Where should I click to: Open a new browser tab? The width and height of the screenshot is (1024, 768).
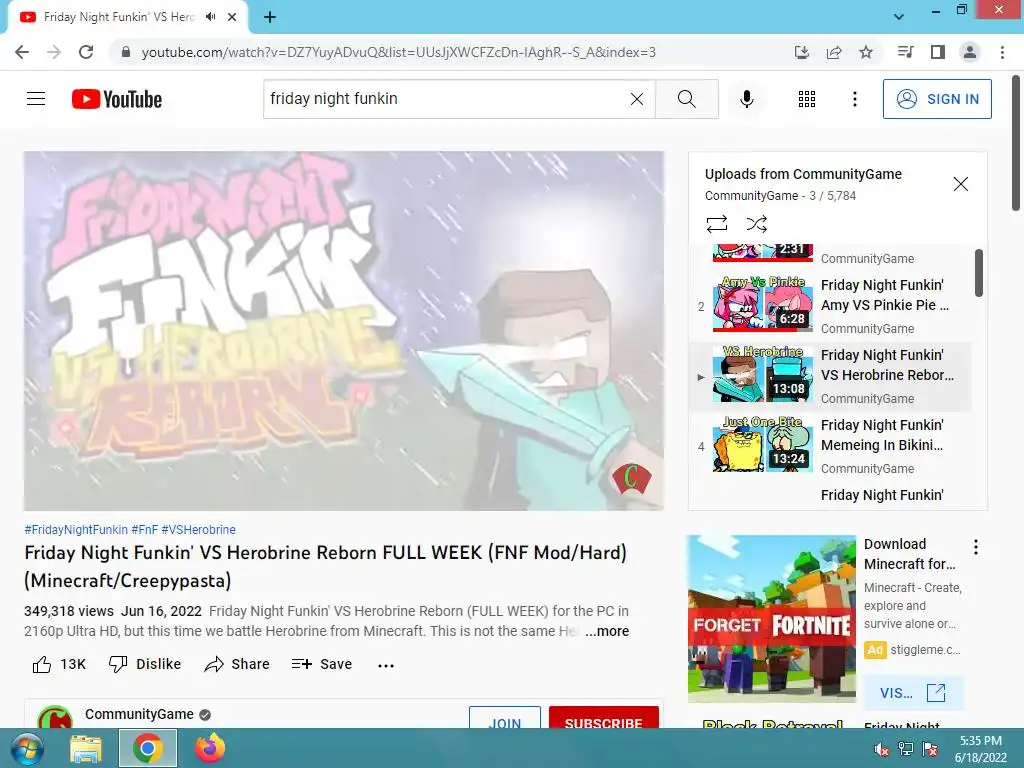pos(270,17)
